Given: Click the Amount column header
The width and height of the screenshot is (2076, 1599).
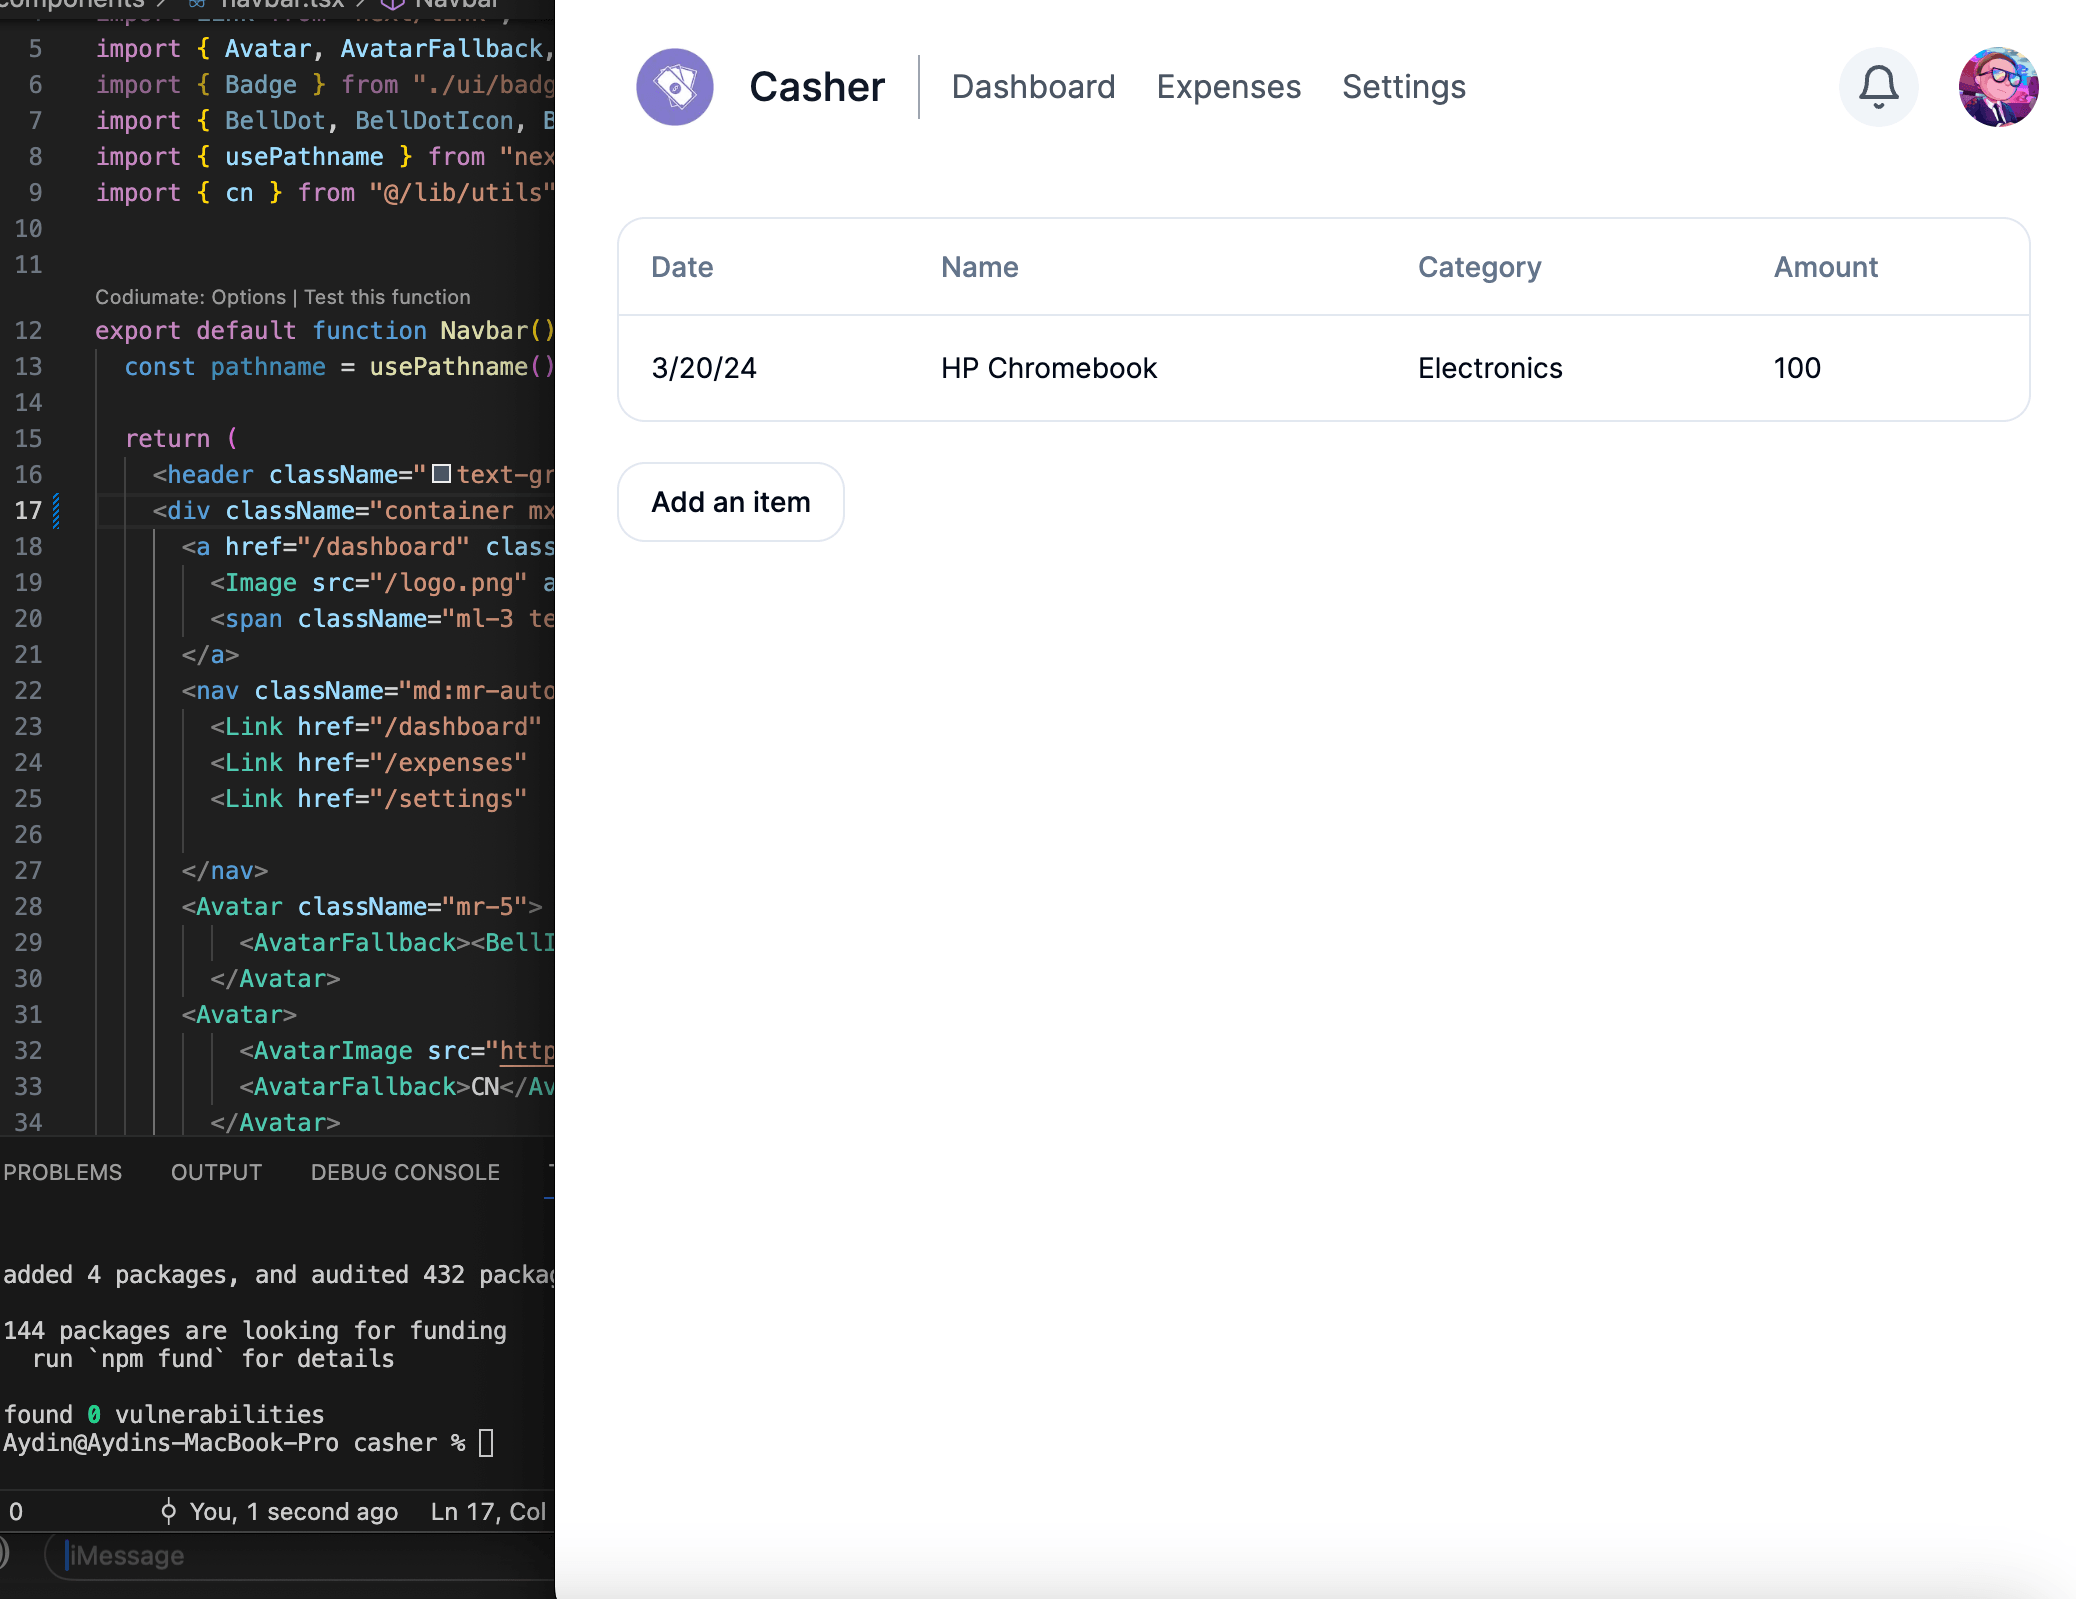Looking at the screenshot, I should click(1826, 267).
